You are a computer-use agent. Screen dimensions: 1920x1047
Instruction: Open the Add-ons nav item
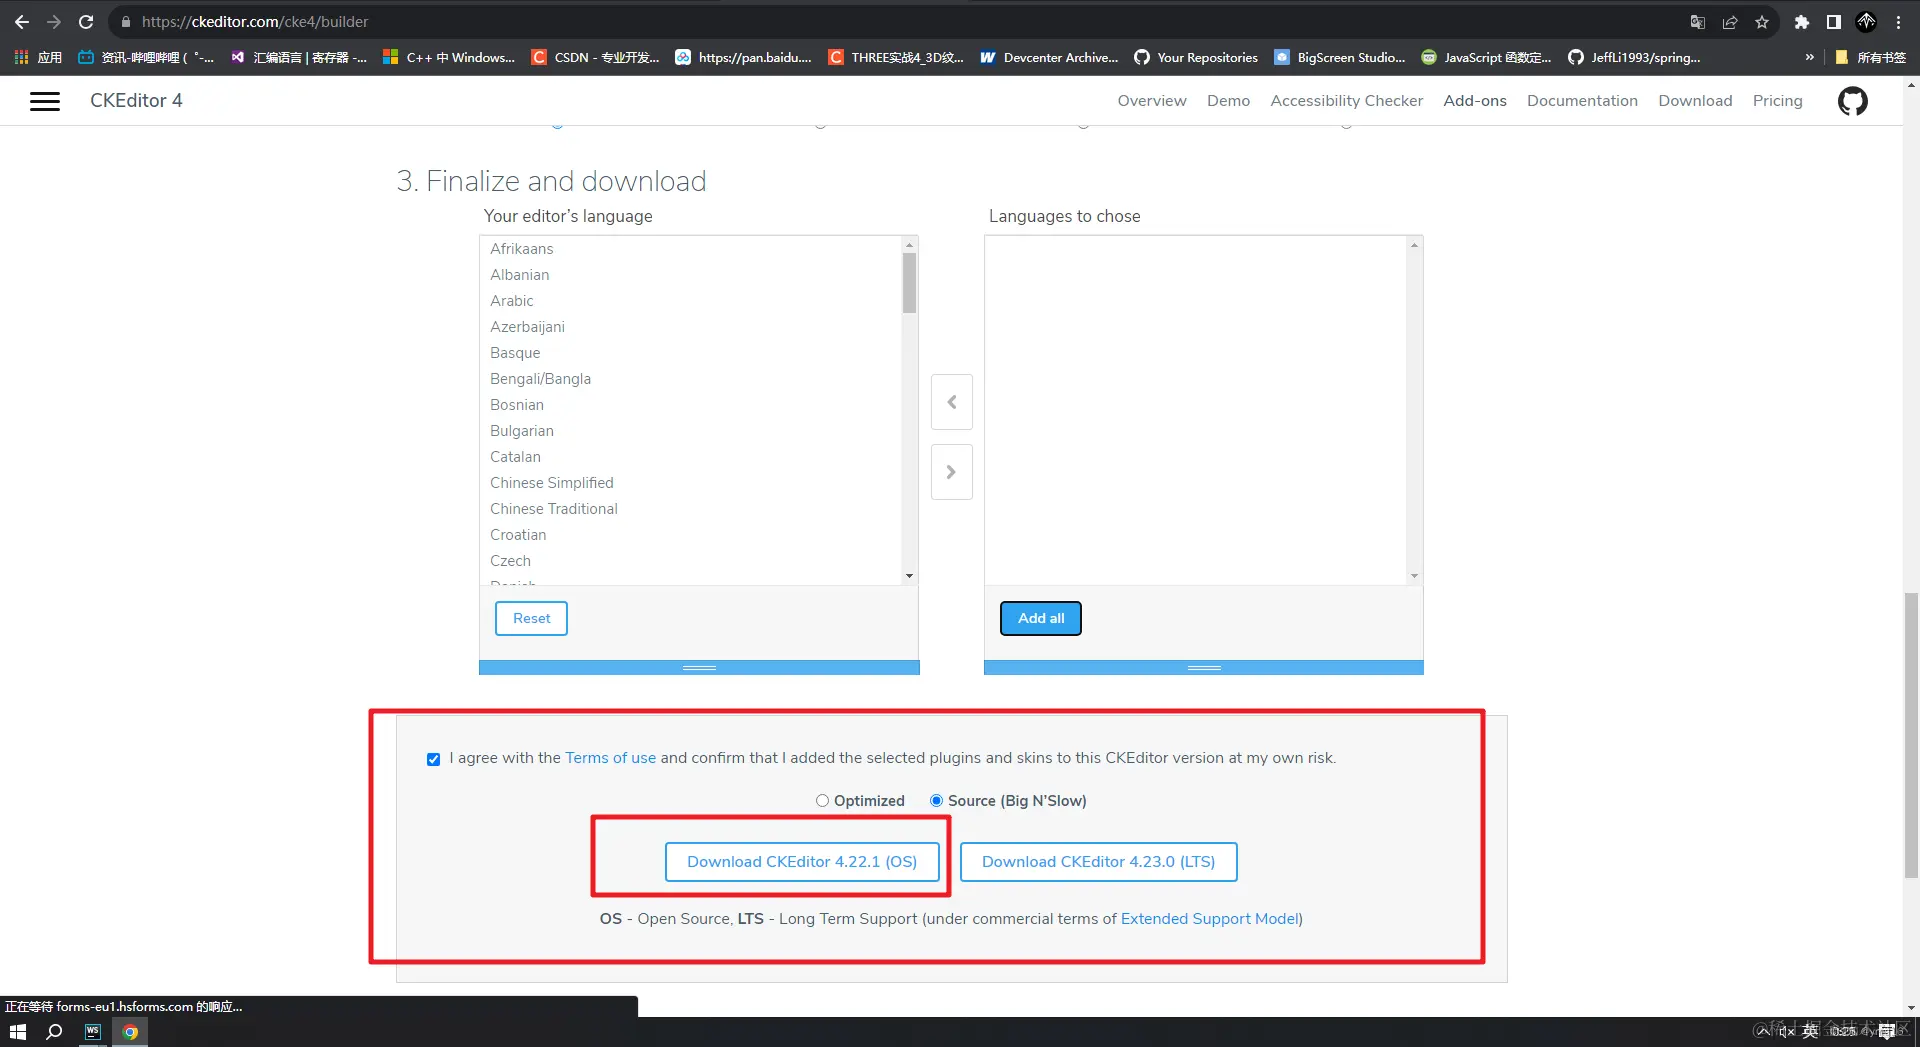pyautogui.click(x=1474, y=101)
